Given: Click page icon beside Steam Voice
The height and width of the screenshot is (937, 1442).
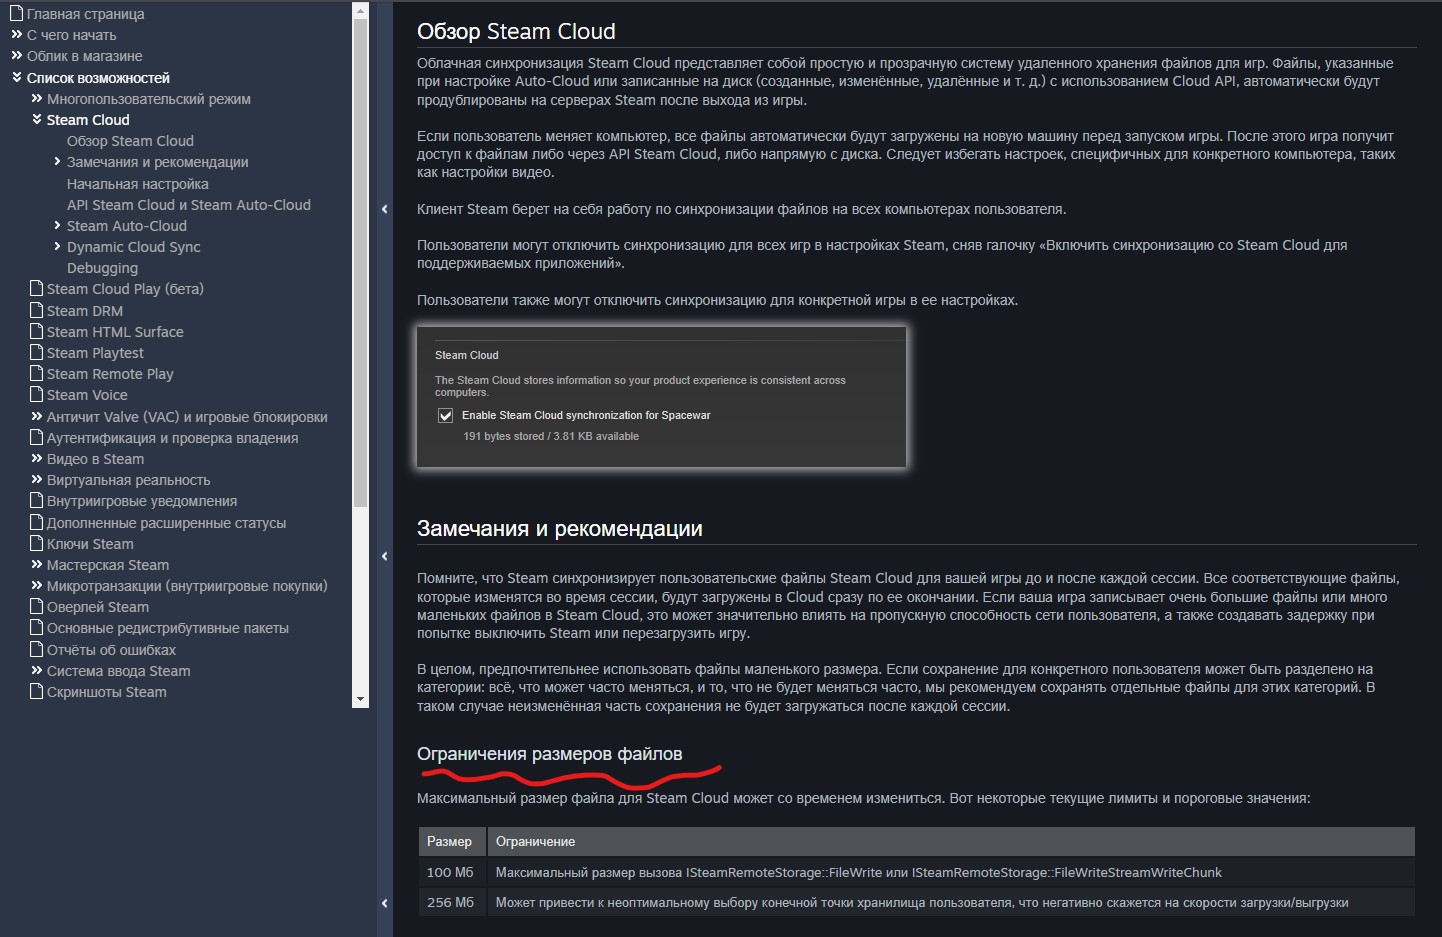Looking at the screenshot, I should click(37, 394).
